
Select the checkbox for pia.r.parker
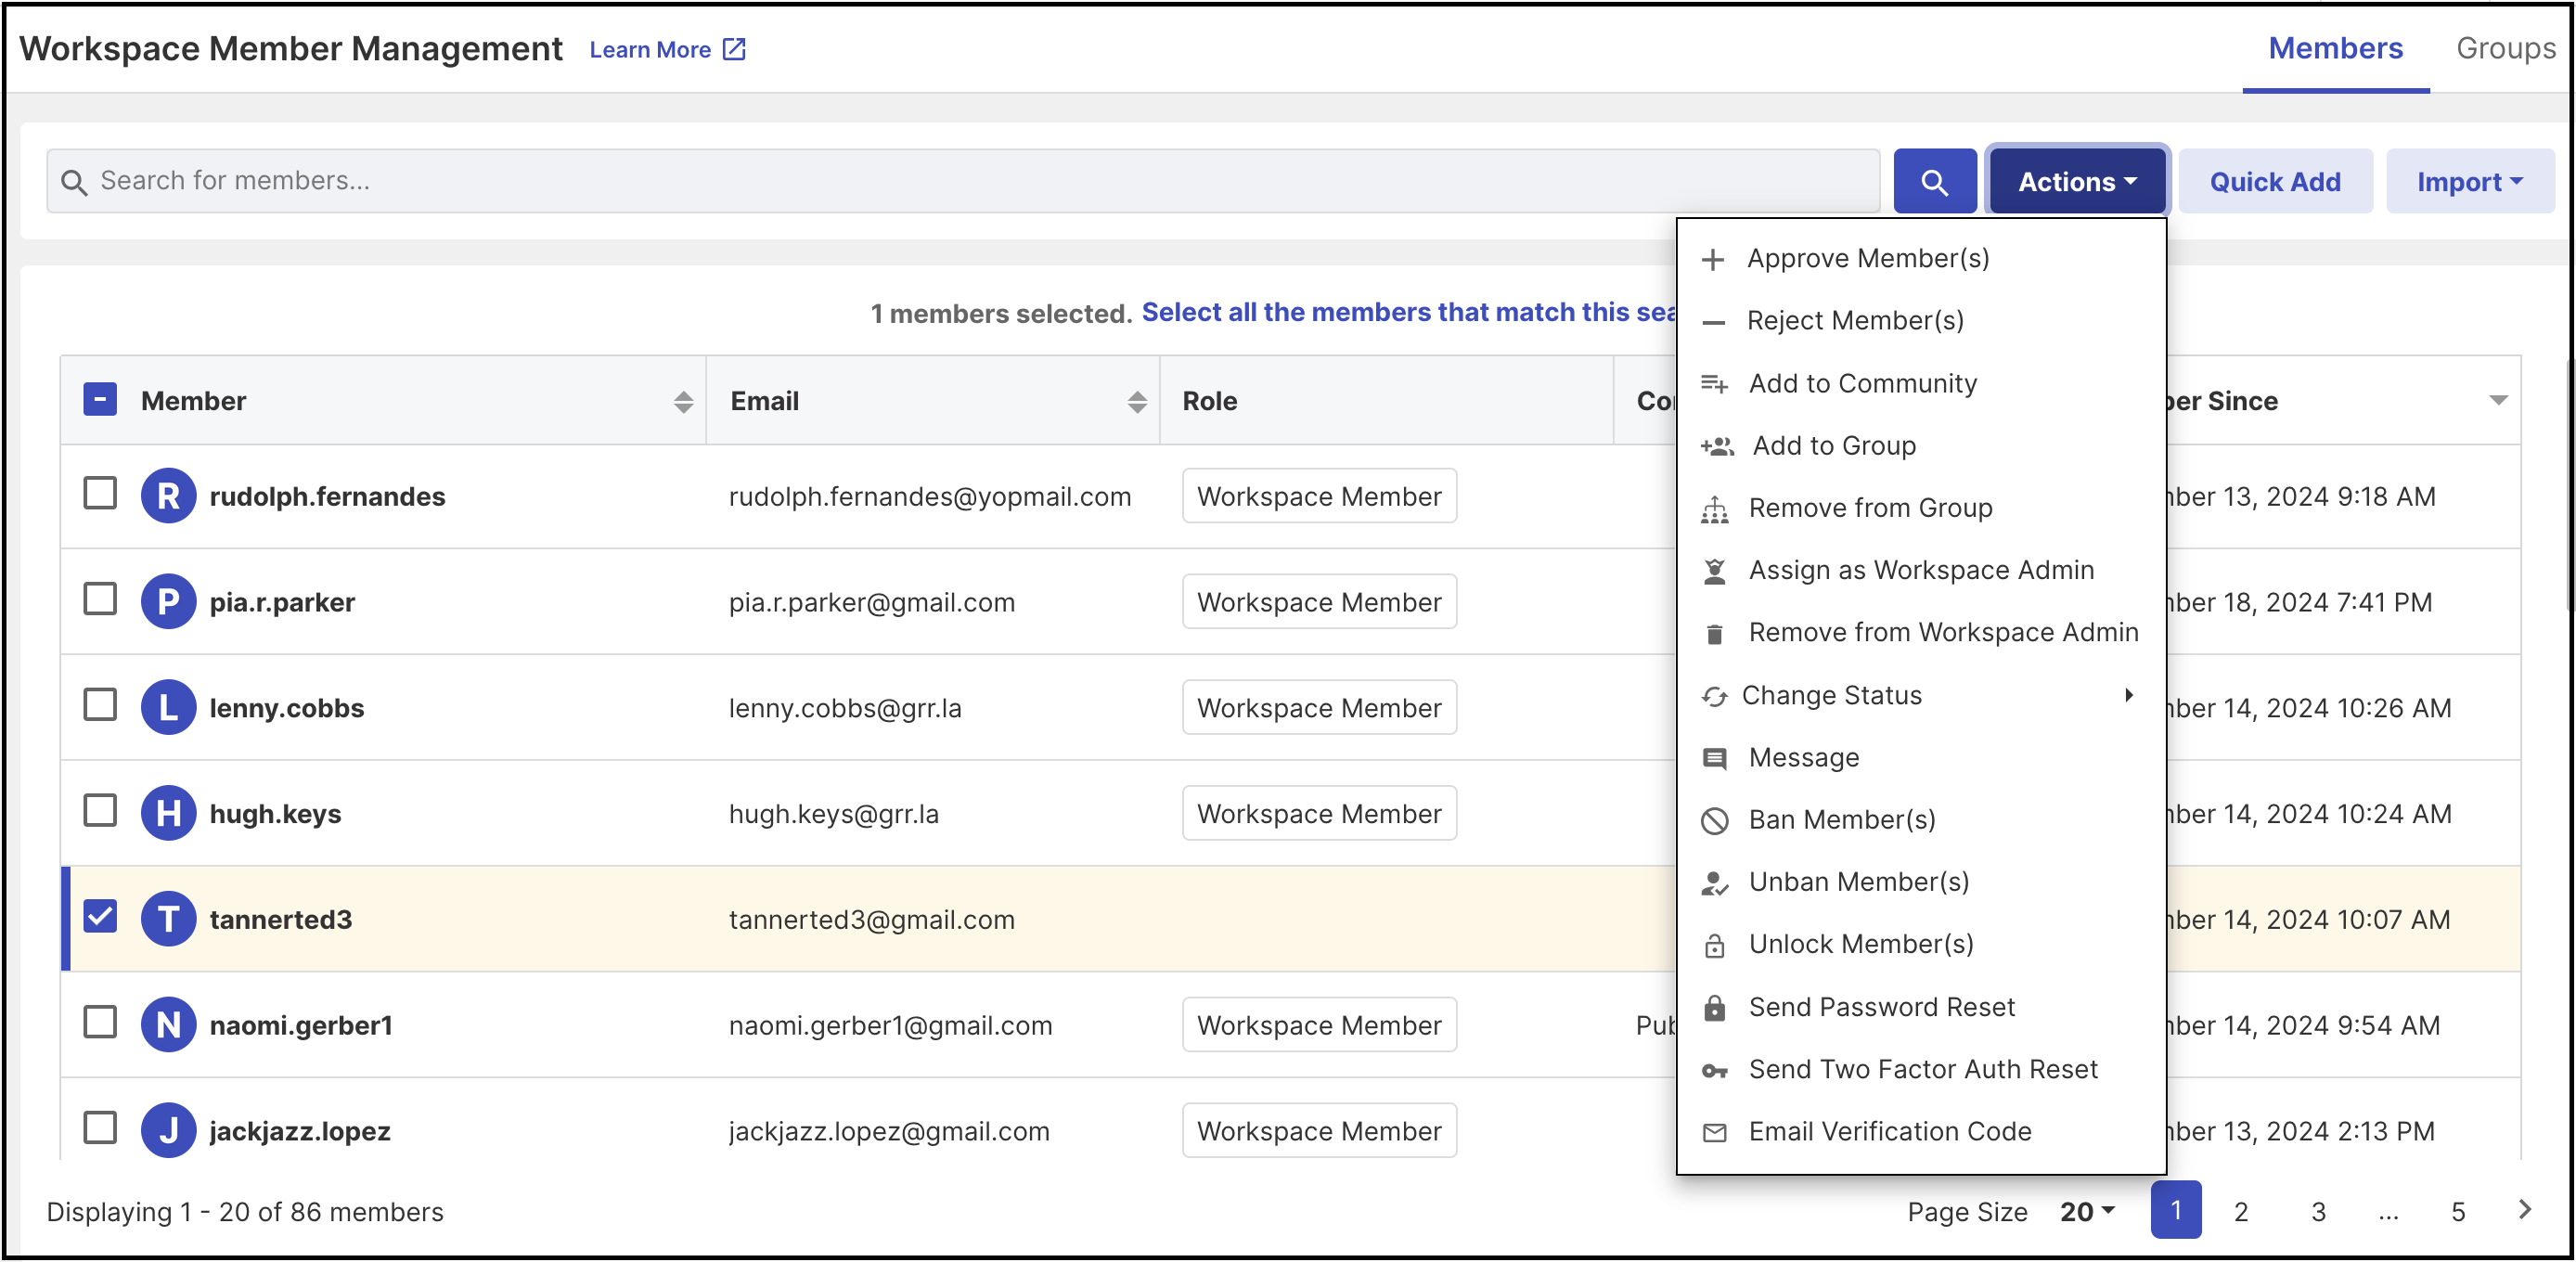point(100,599)
